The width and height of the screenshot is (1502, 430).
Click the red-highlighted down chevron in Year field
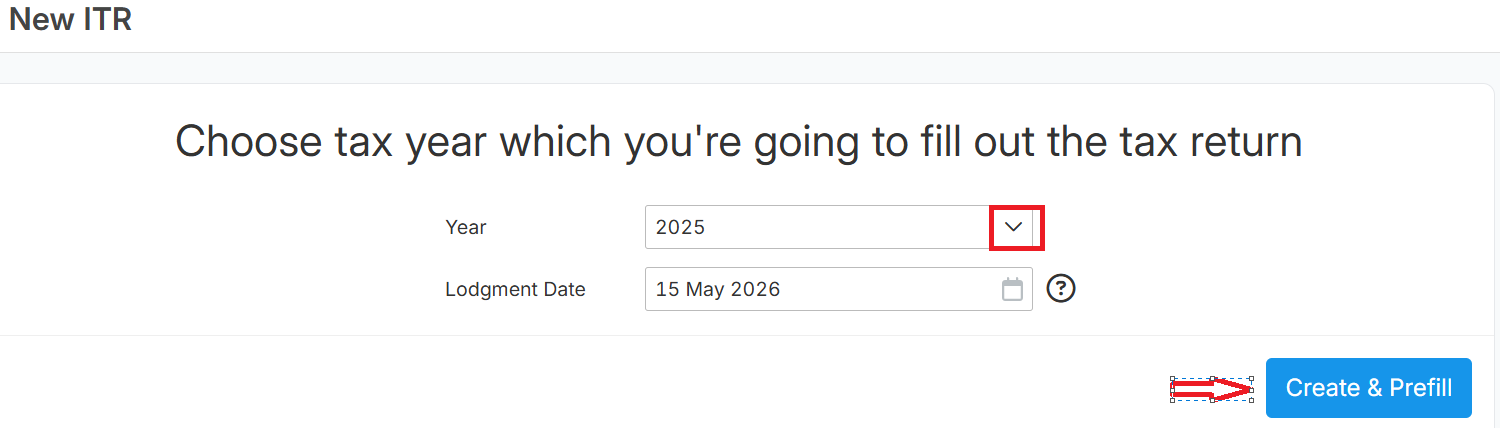1014,227
